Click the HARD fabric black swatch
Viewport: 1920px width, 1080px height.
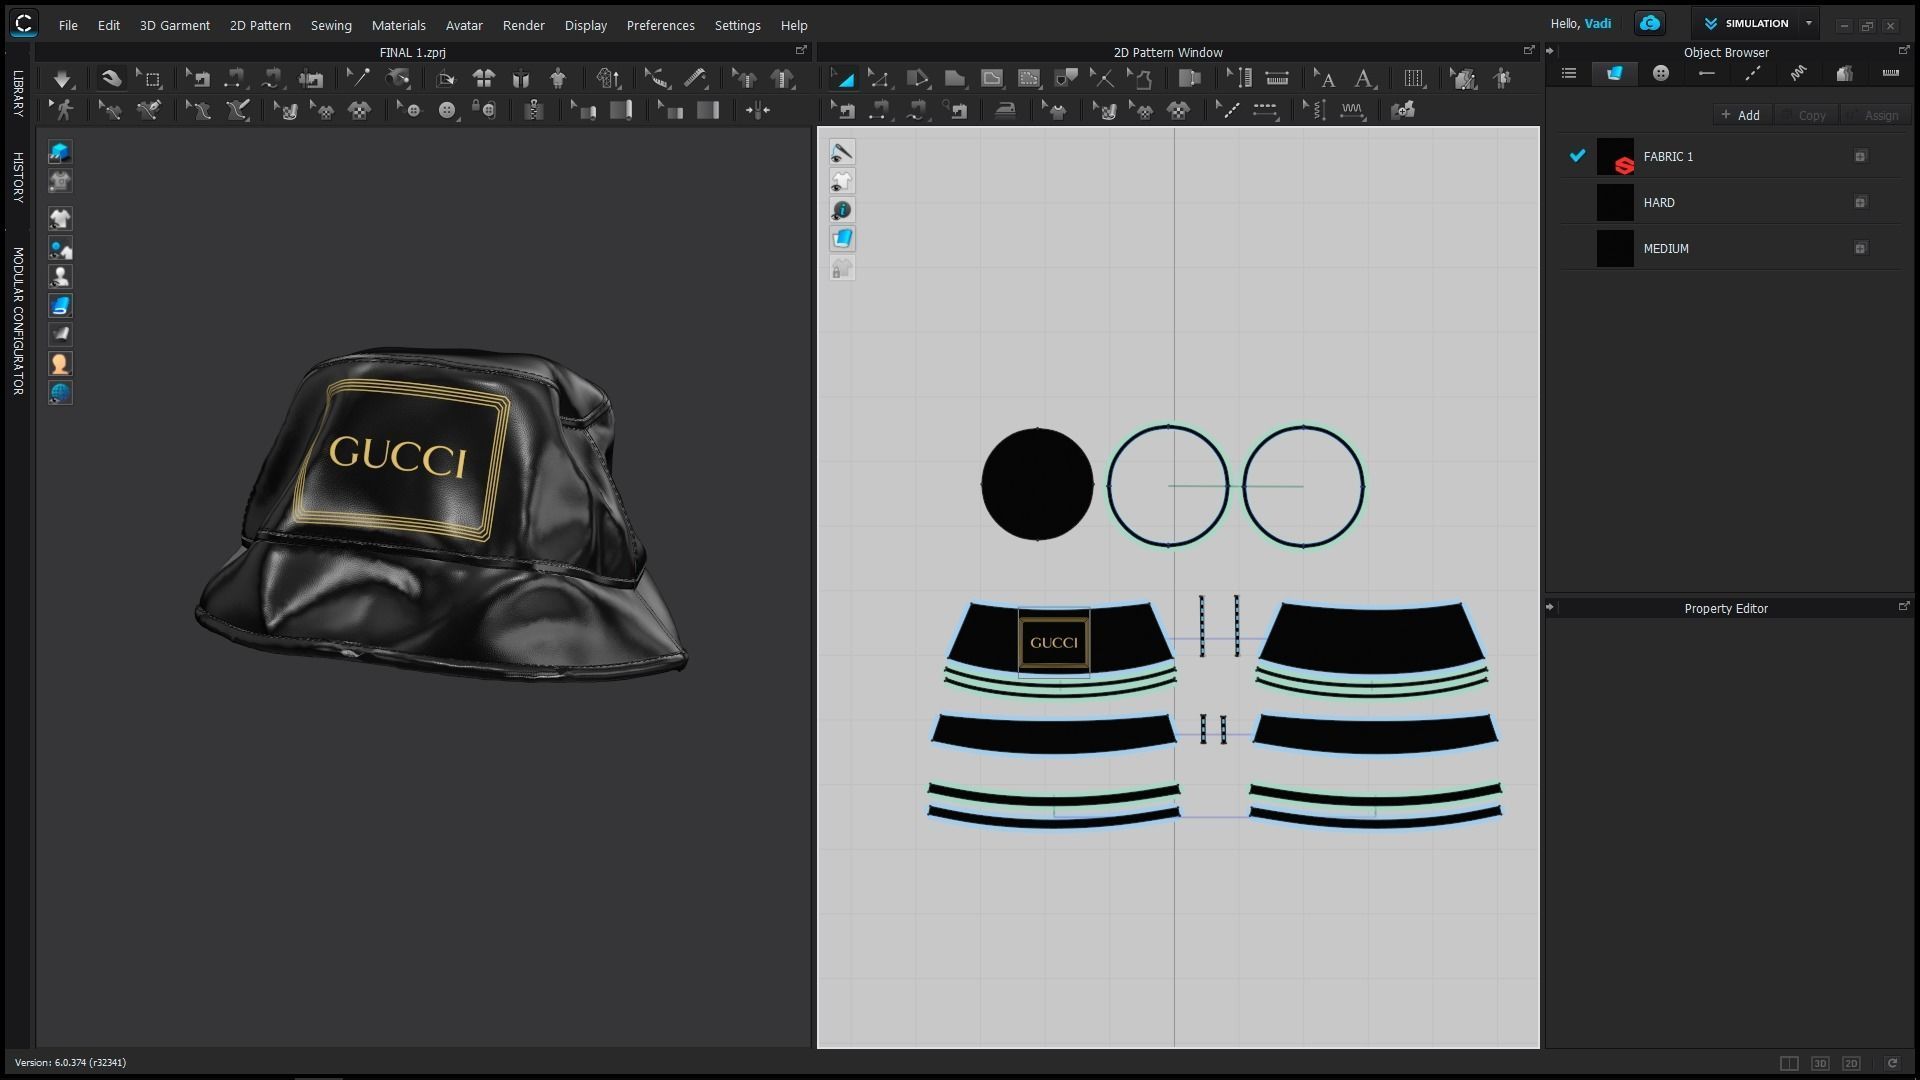(1615, 203)
